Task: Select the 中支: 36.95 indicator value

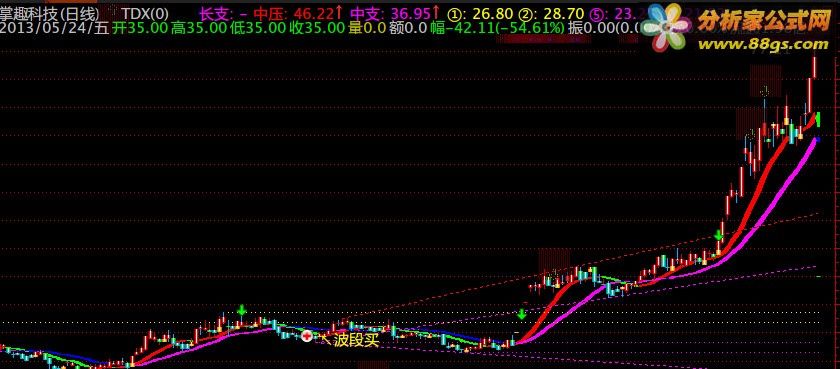Action: (396, 12)
